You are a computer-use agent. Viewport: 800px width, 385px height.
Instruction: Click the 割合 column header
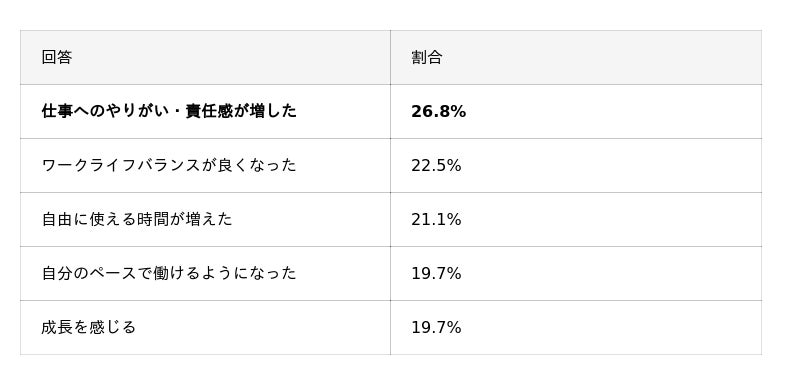576,57
